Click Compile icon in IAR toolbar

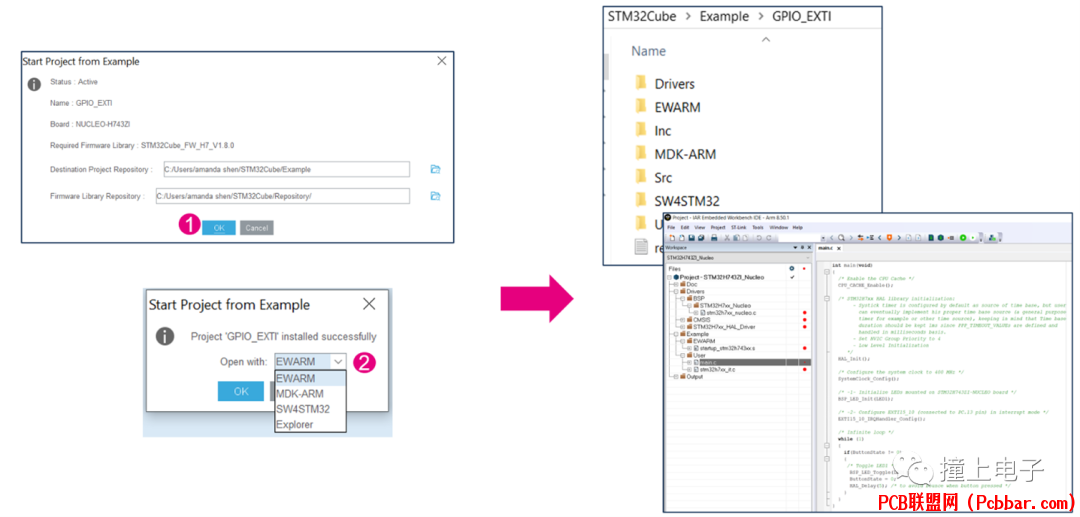(931, 238)
